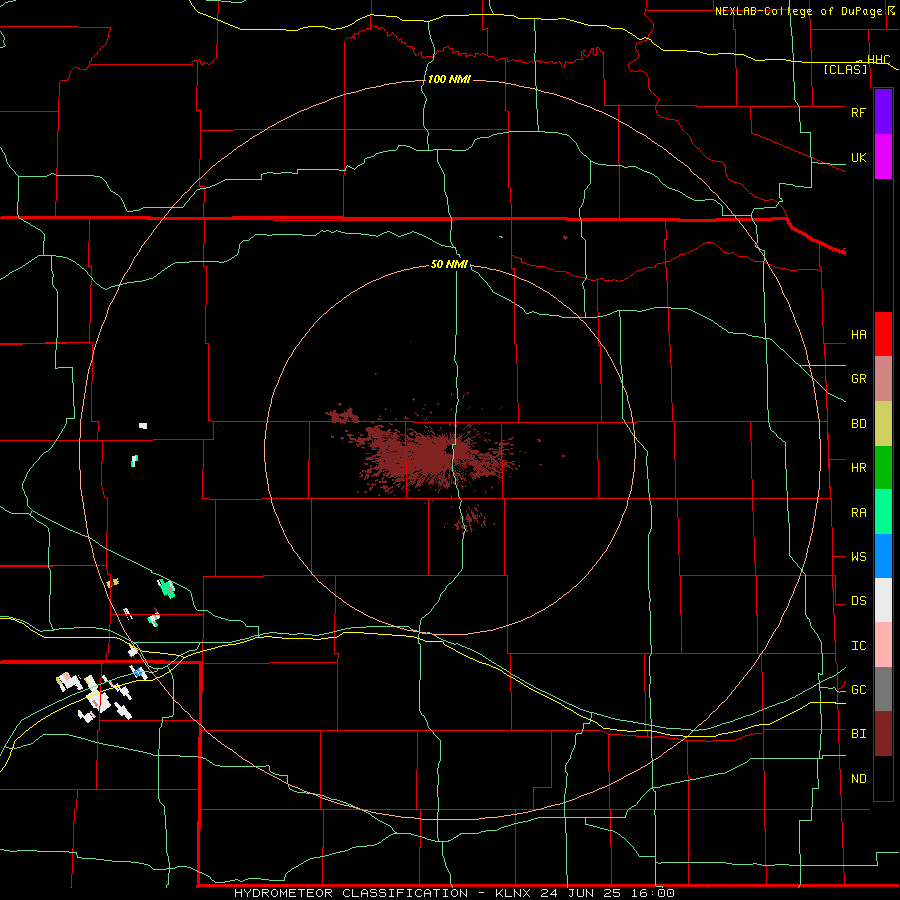This screenshot has width=900, height=900.
Task: Click the HR legend label
Action: pyautogui.click(x=858, y=468)
